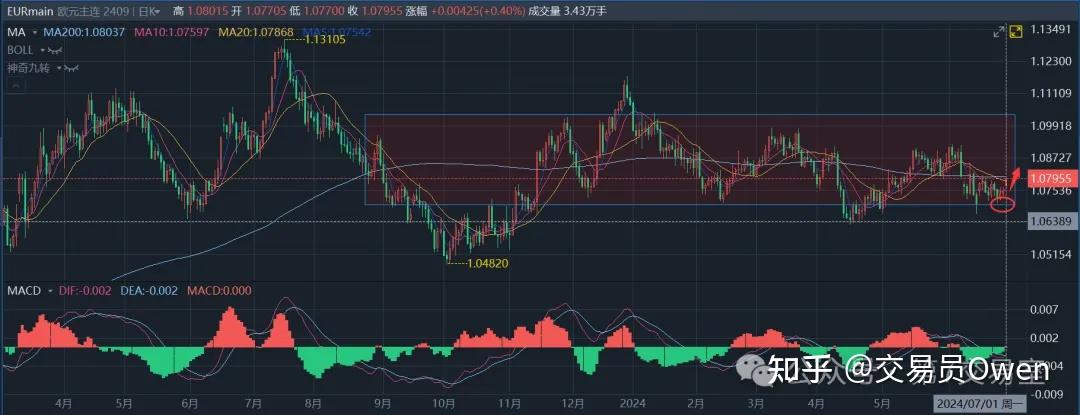This screenshot has width=1080, height=415.
Task: Click the 1.04820 low price label
Action: click(488, 263)
